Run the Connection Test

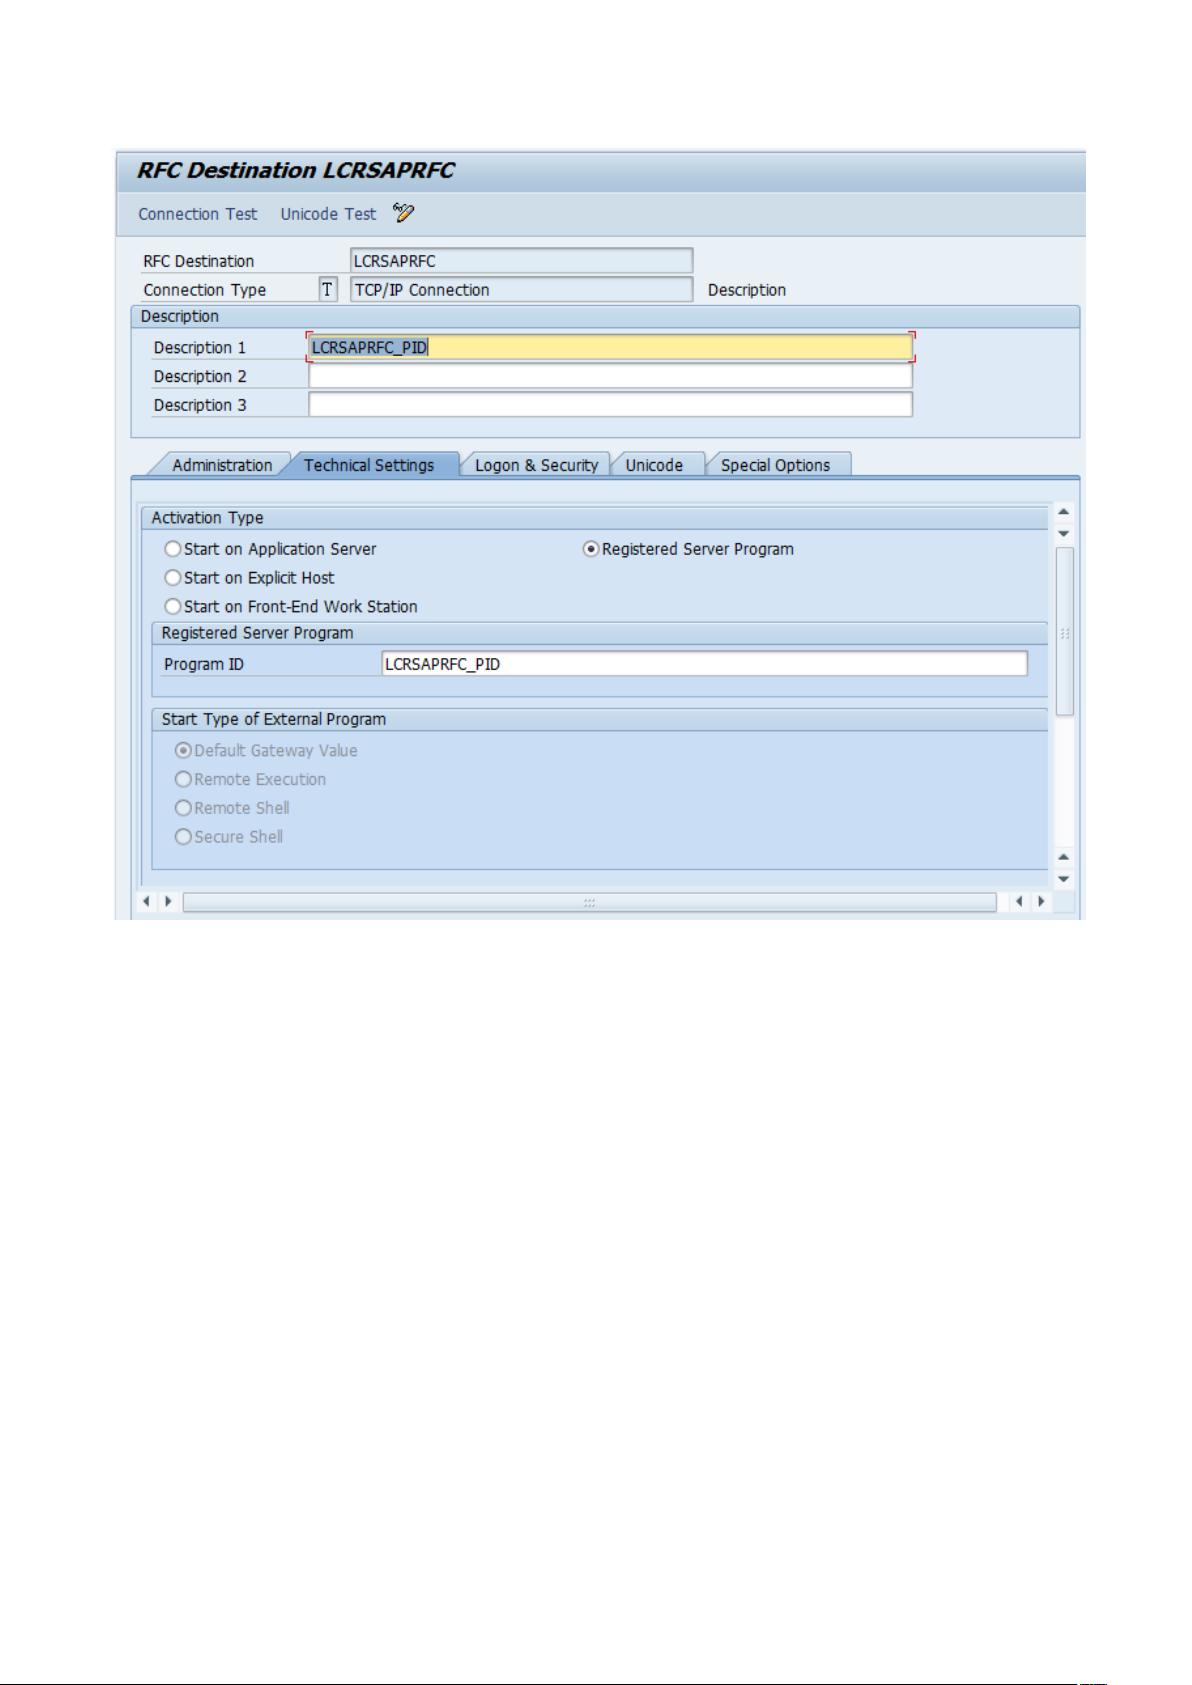click(x=198, y=214)
